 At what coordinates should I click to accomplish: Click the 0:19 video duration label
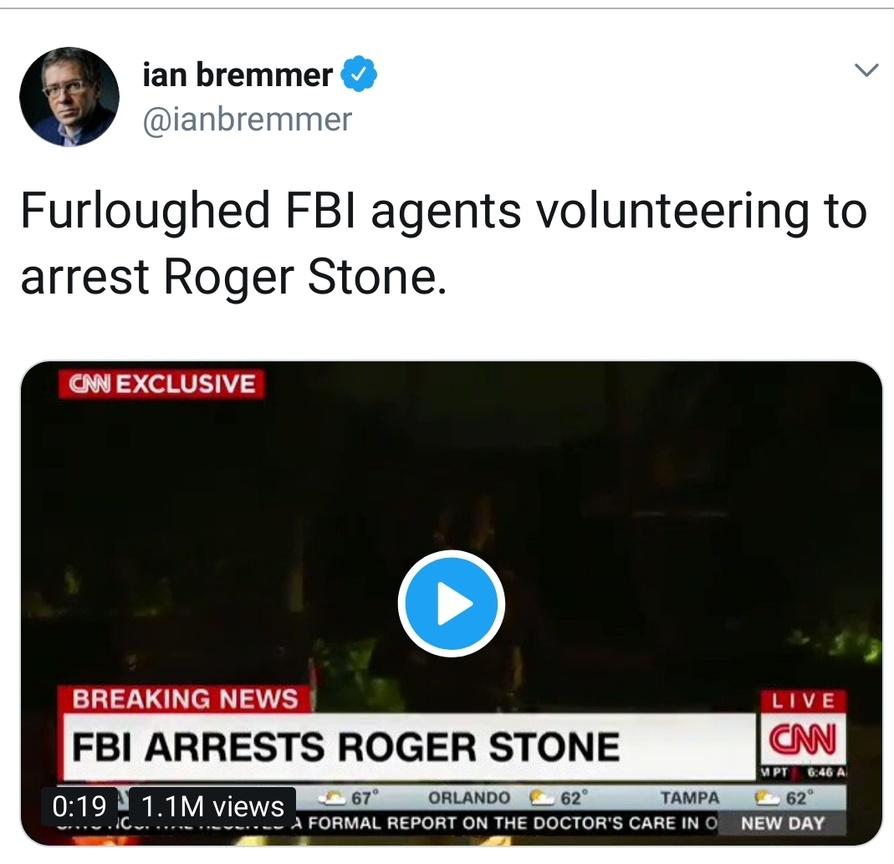tap(79, 806)
